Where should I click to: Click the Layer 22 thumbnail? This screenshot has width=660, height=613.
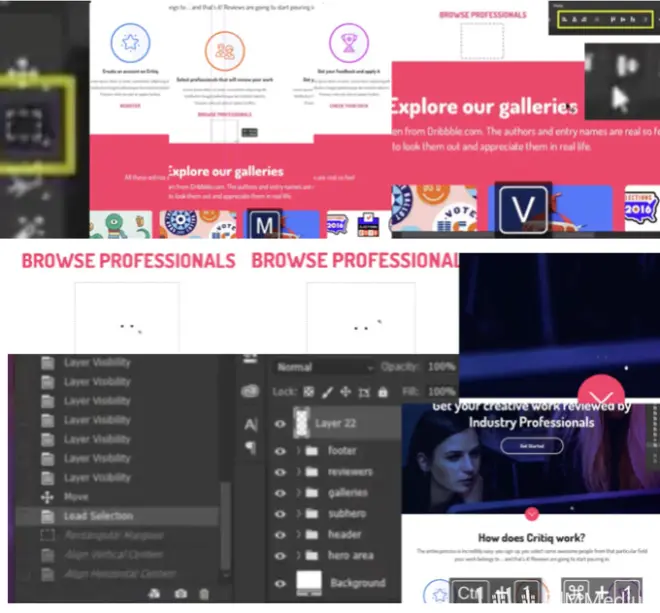[301, 423]
